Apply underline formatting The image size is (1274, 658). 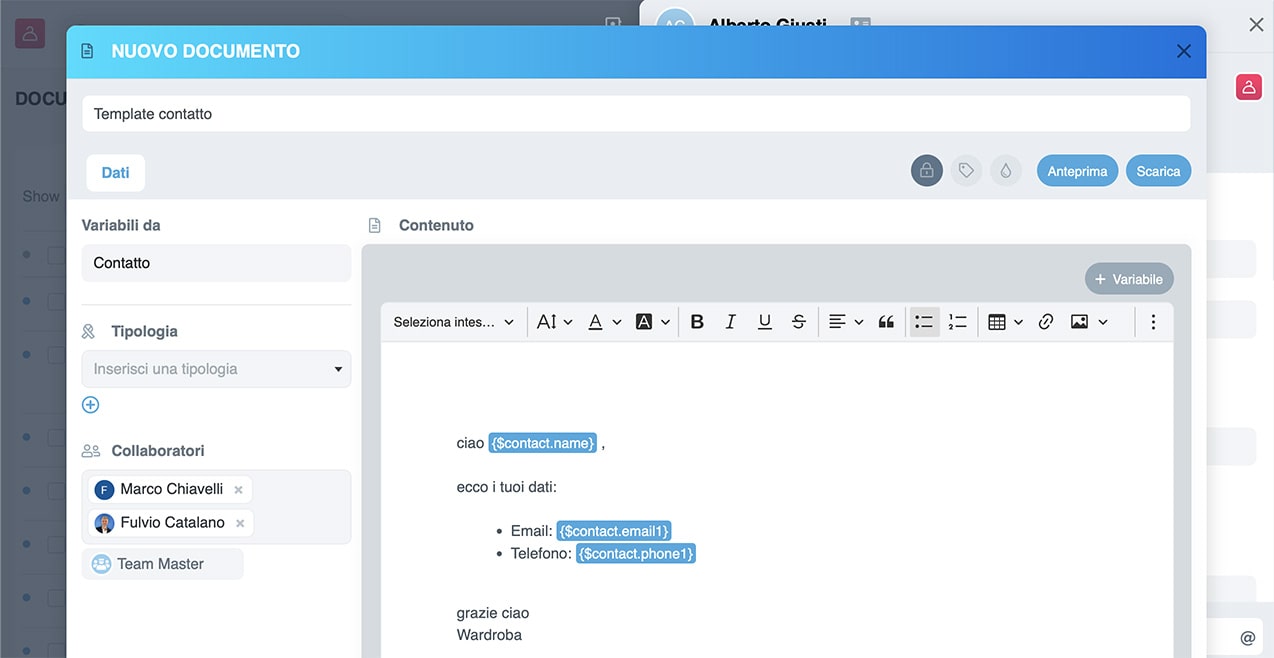765,322
